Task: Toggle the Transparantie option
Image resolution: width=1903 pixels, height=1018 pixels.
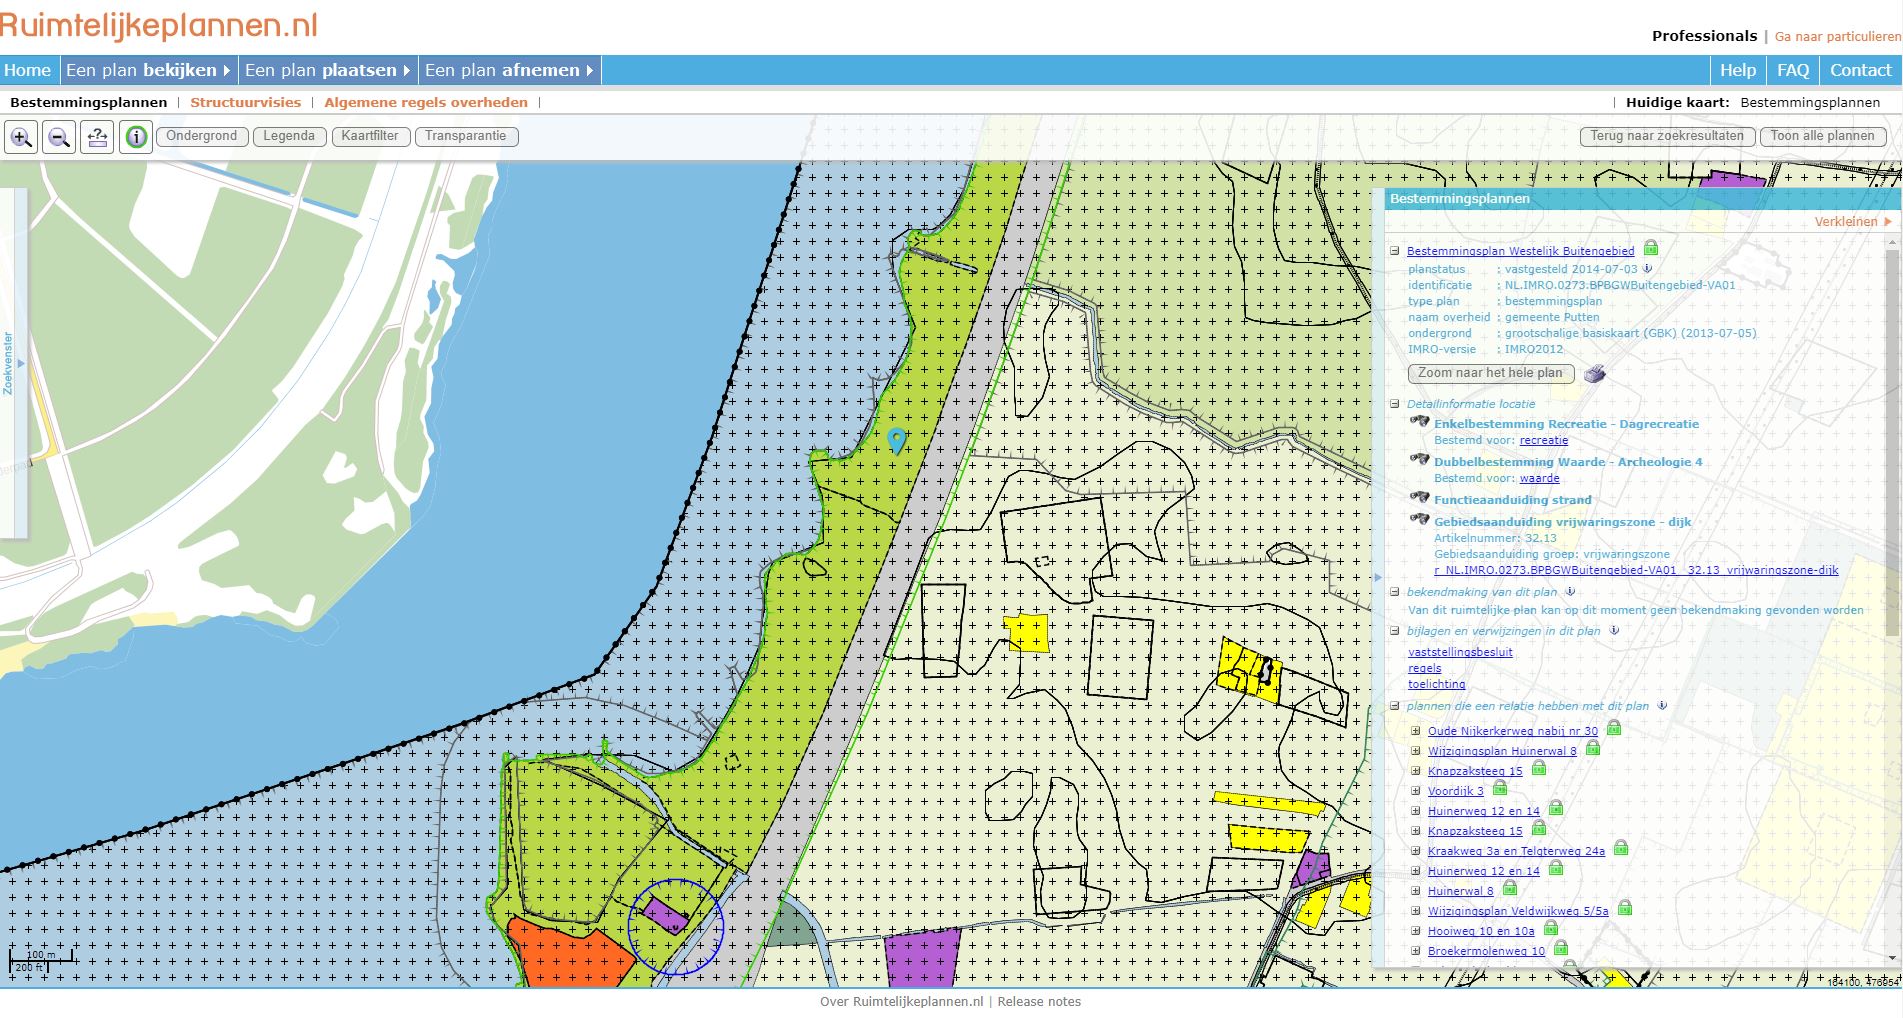Action: tap(466, 136)
